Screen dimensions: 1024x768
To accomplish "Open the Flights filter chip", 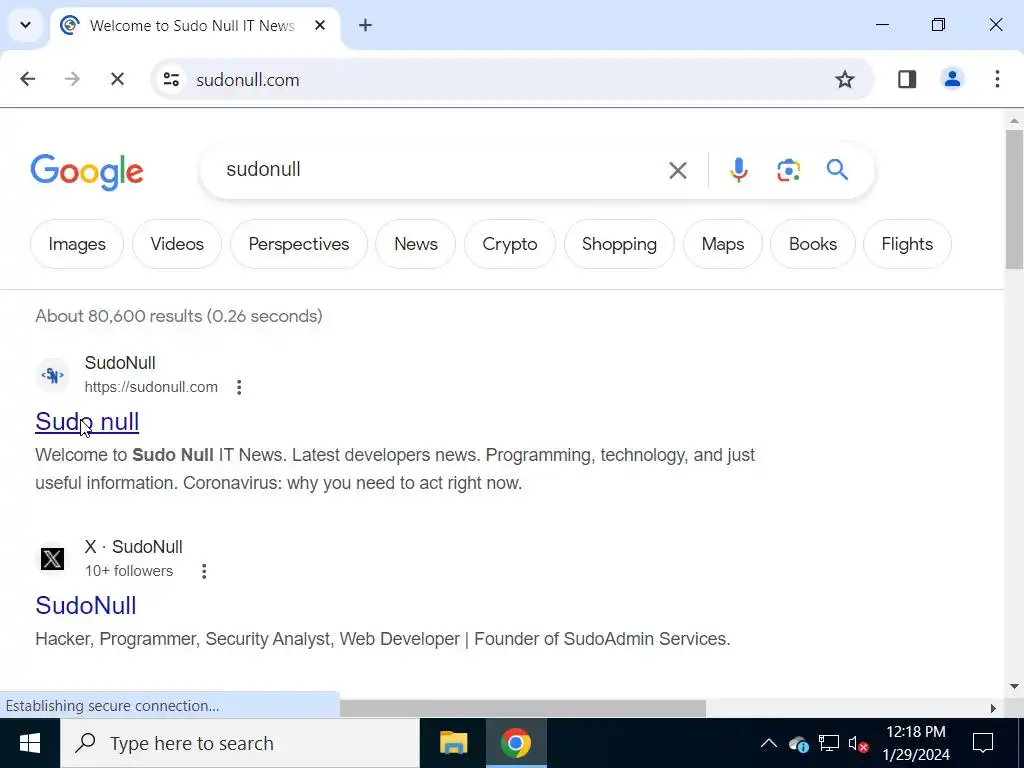I will [907, 244].
